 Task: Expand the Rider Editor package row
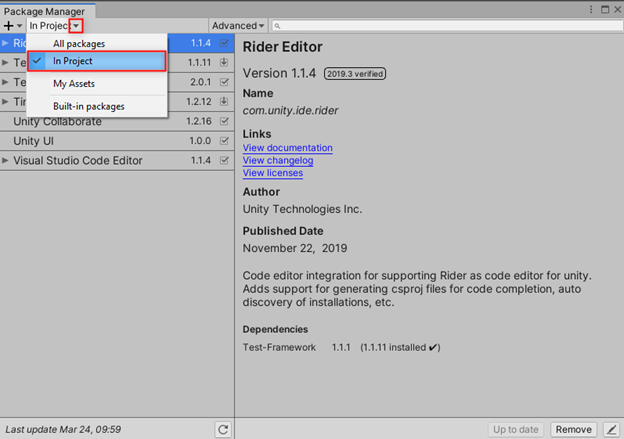5,43
